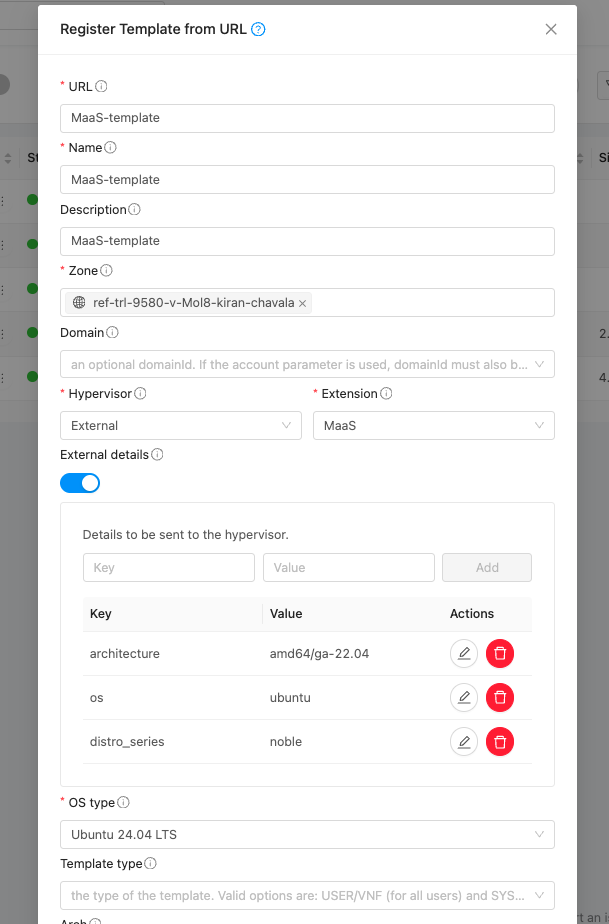Open the Hypervisor dropdown showing External
Image resolution: width=609 pixels, height=924 pixels.
[x=180, y=426]
